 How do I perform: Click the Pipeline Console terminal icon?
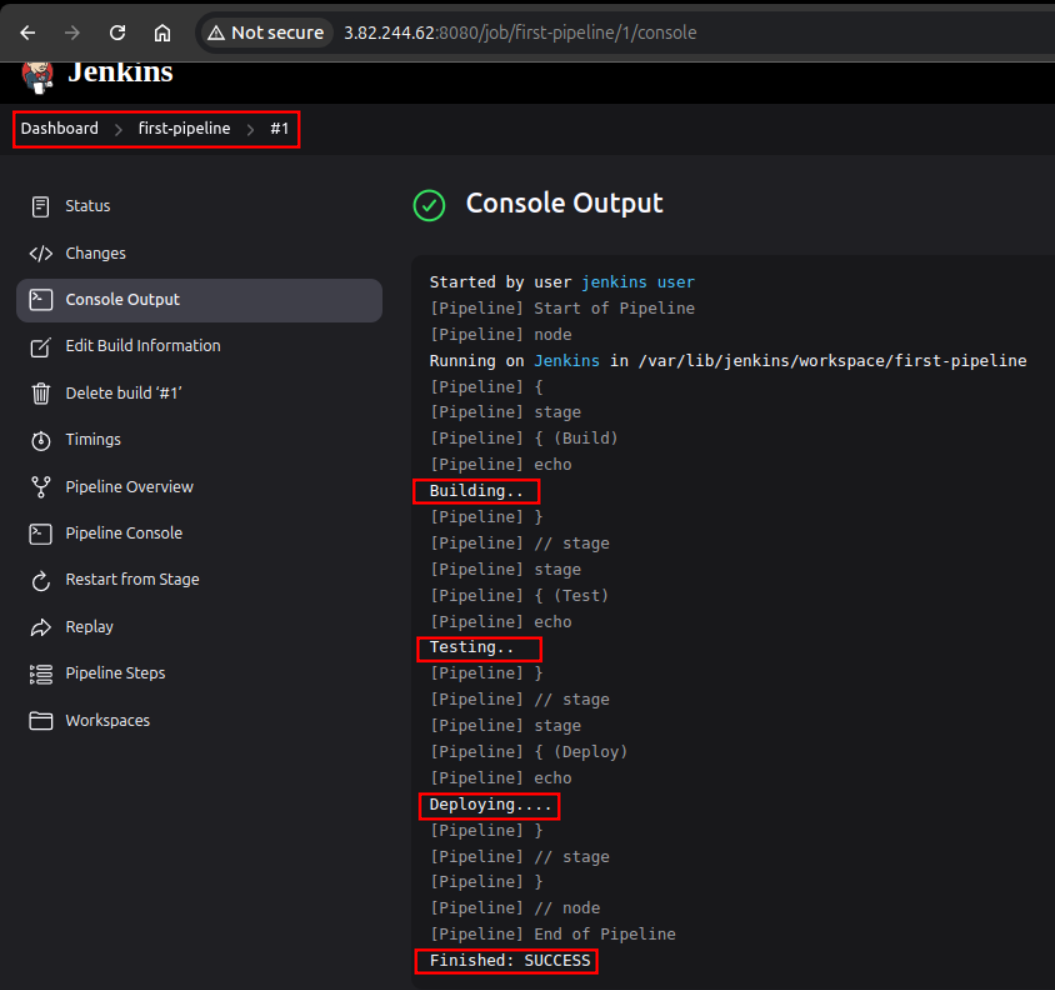(x=40, y=534)
